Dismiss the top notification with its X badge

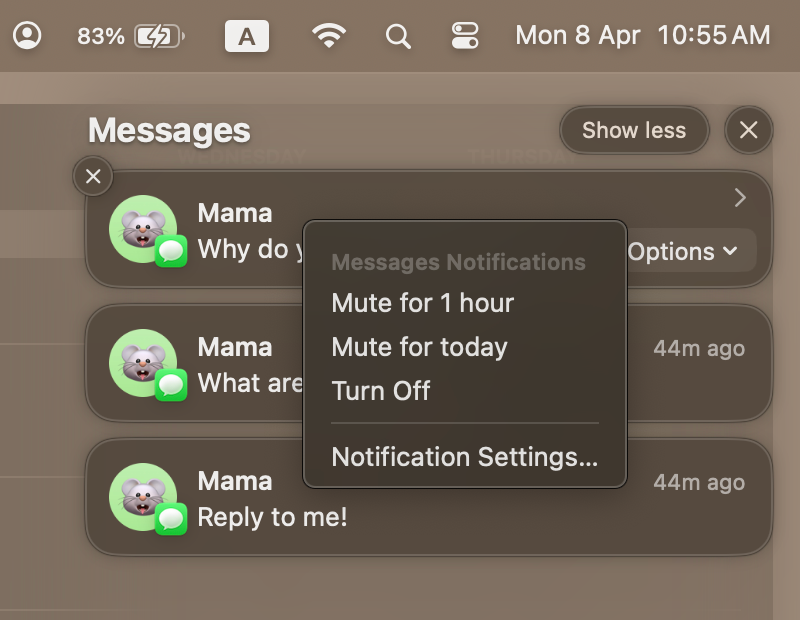(x=93, y=176)
